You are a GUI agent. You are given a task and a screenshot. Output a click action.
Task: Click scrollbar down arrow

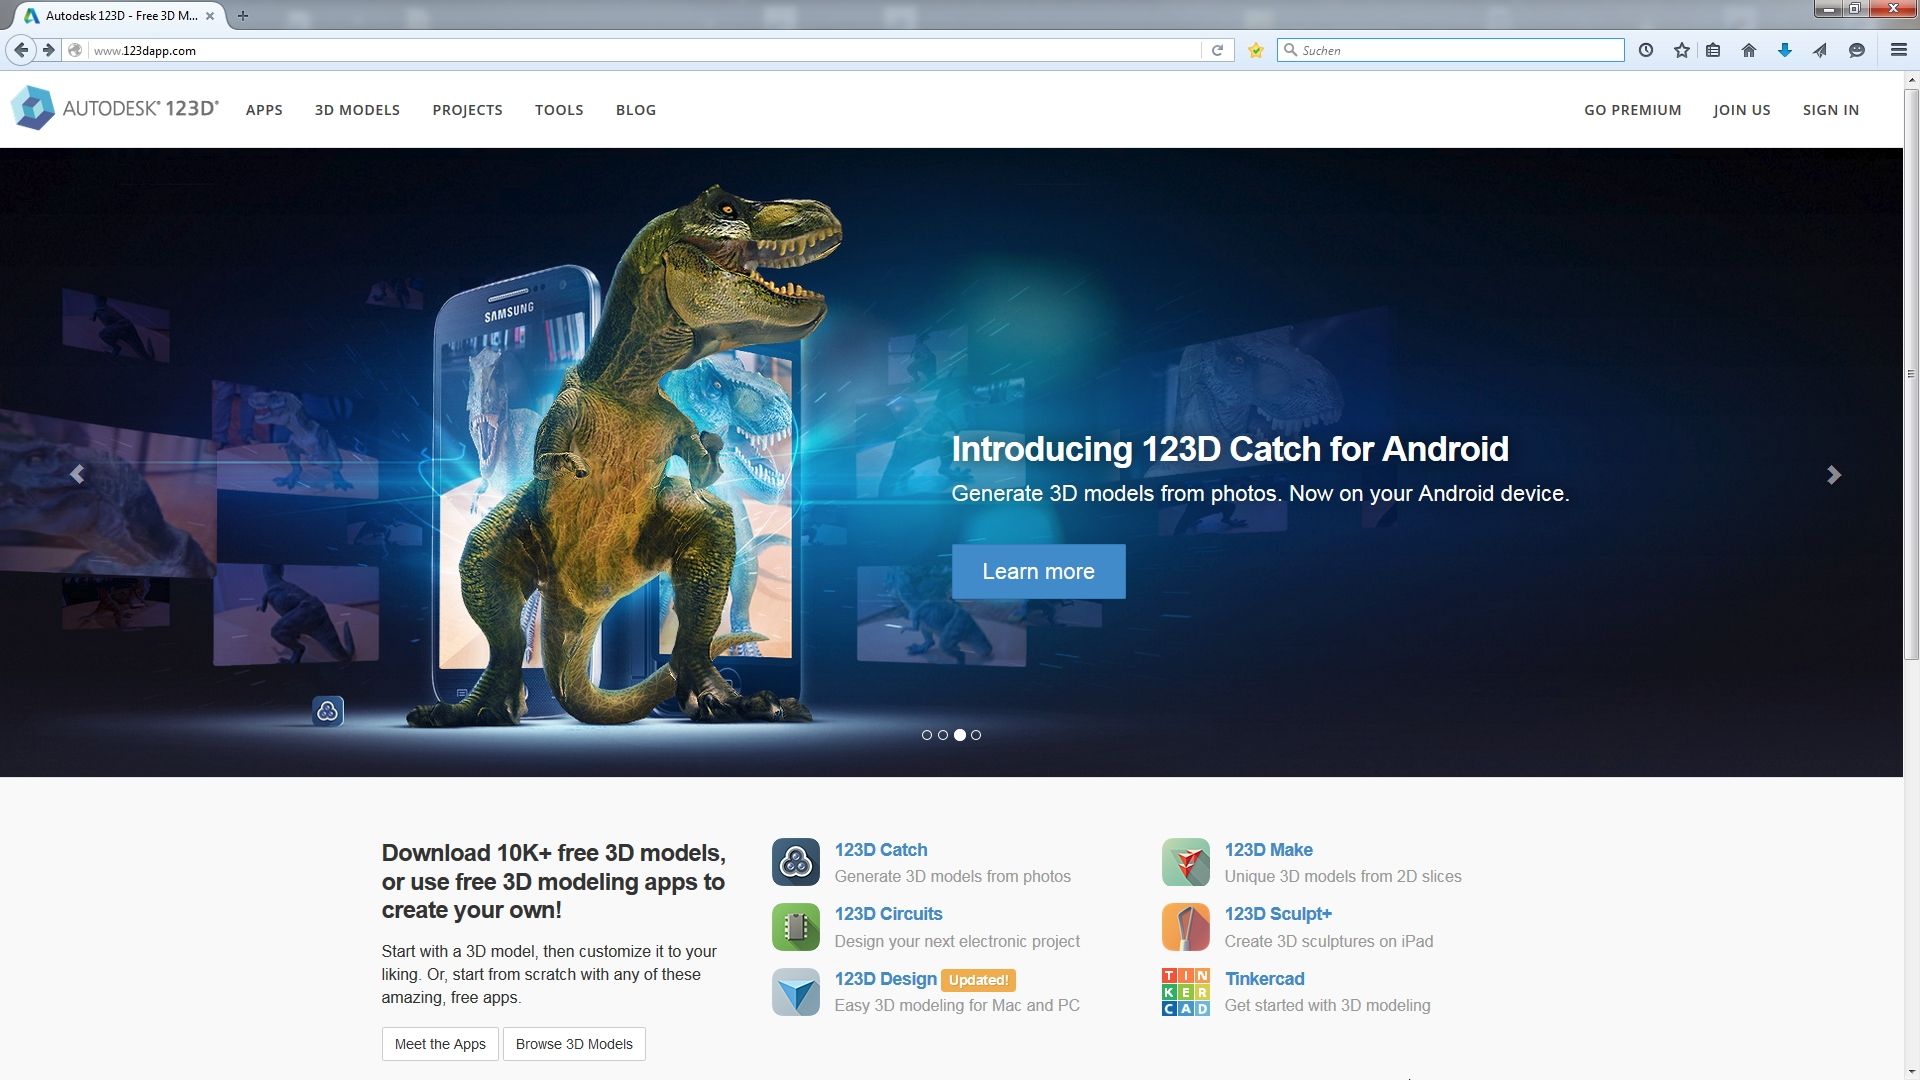pos(1911,1073)
